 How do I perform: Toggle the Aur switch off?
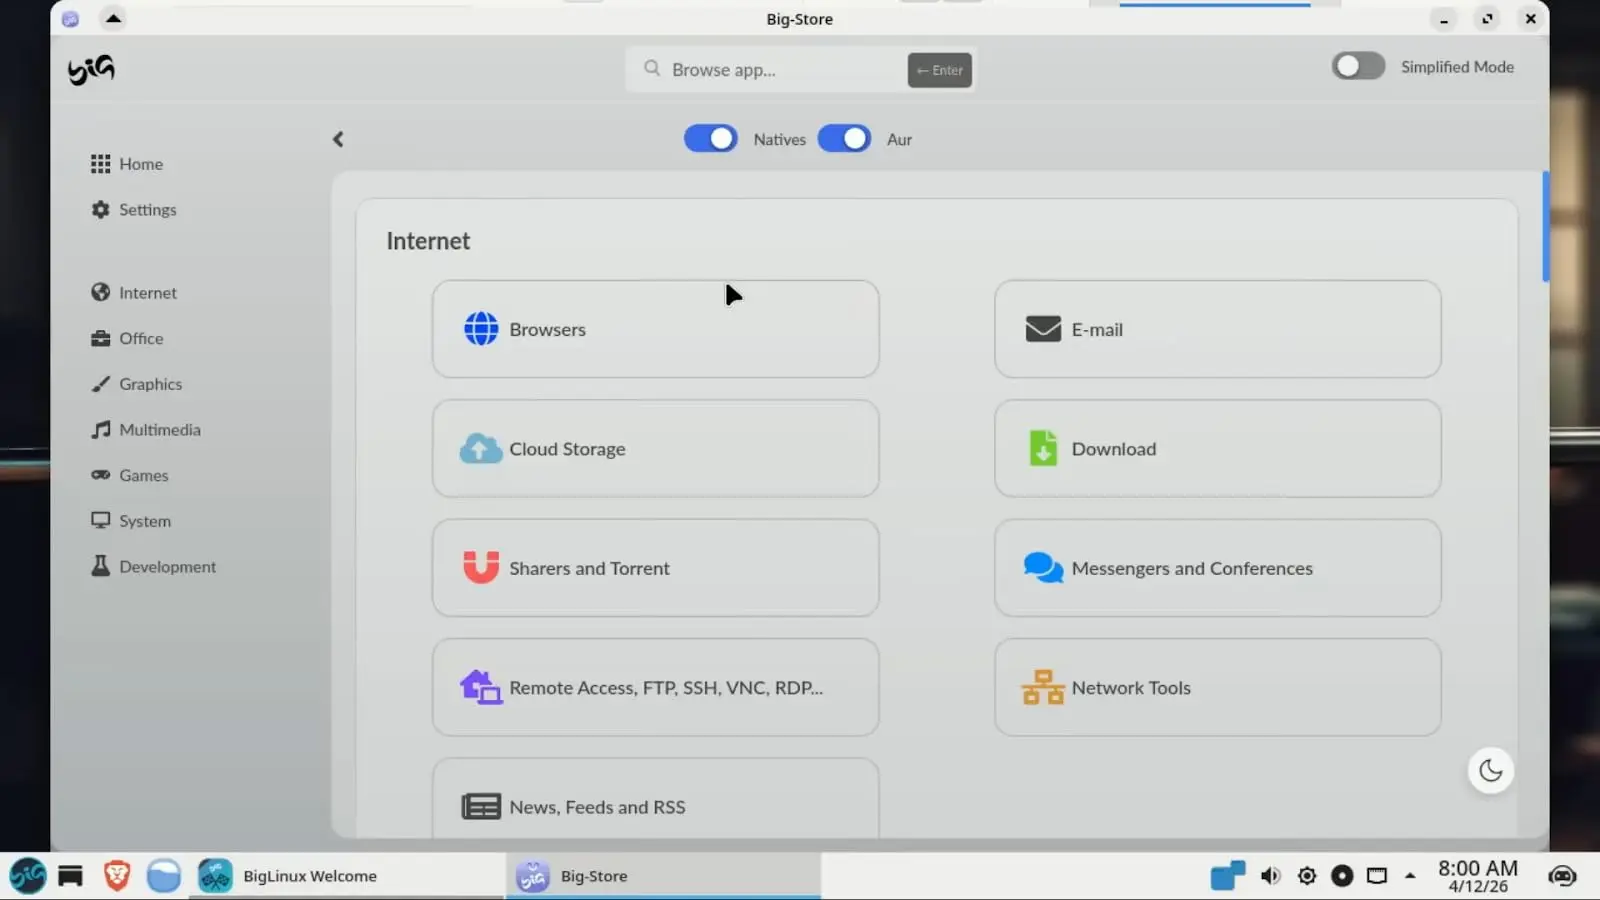pos(844,139)
